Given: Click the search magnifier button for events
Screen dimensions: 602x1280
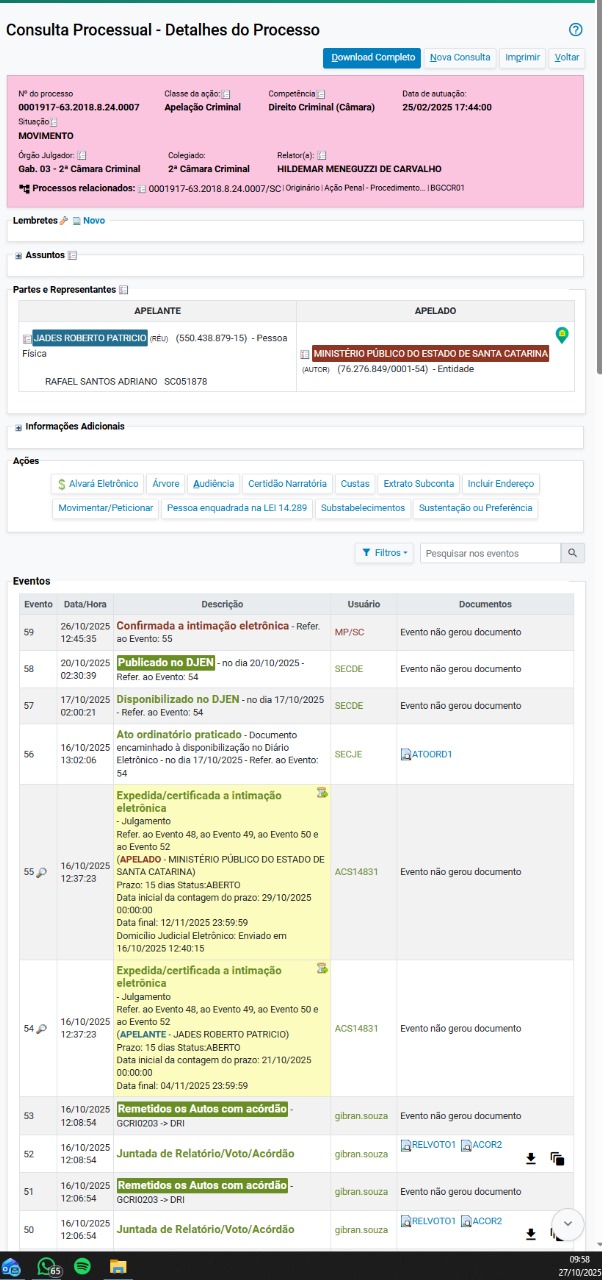Looking at the screenshot, I should point(573,553).
